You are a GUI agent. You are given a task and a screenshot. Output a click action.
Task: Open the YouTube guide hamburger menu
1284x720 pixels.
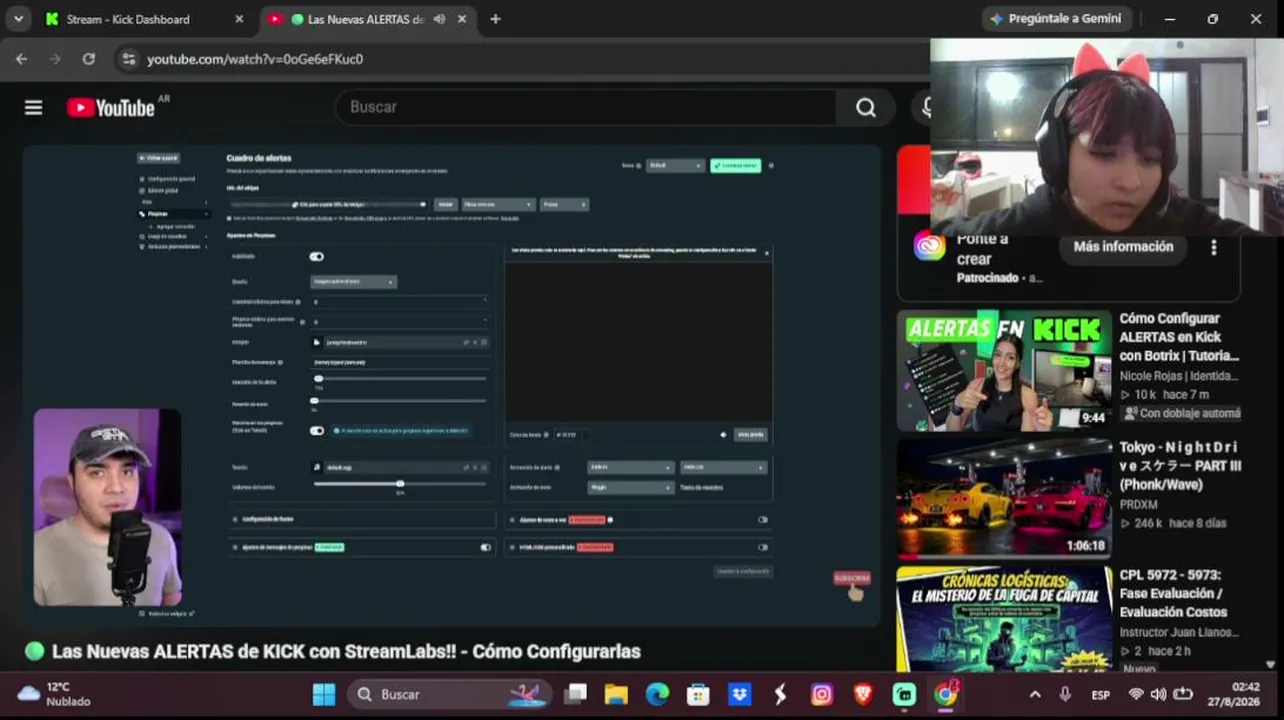(34, 107)
